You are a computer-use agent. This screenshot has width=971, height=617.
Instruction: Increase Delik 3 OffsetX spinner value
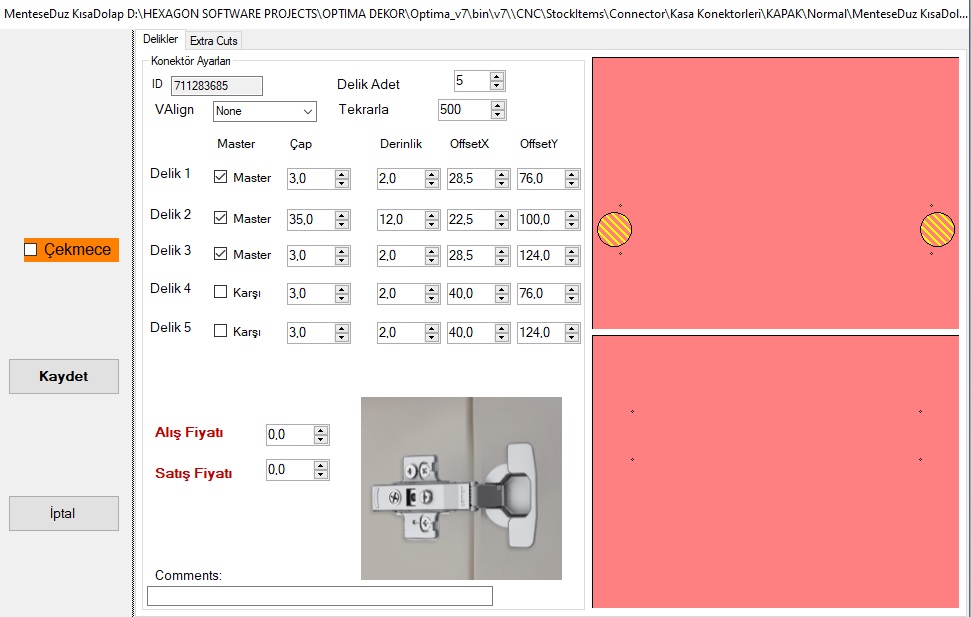pyautogui.click(x=502, y=251)
